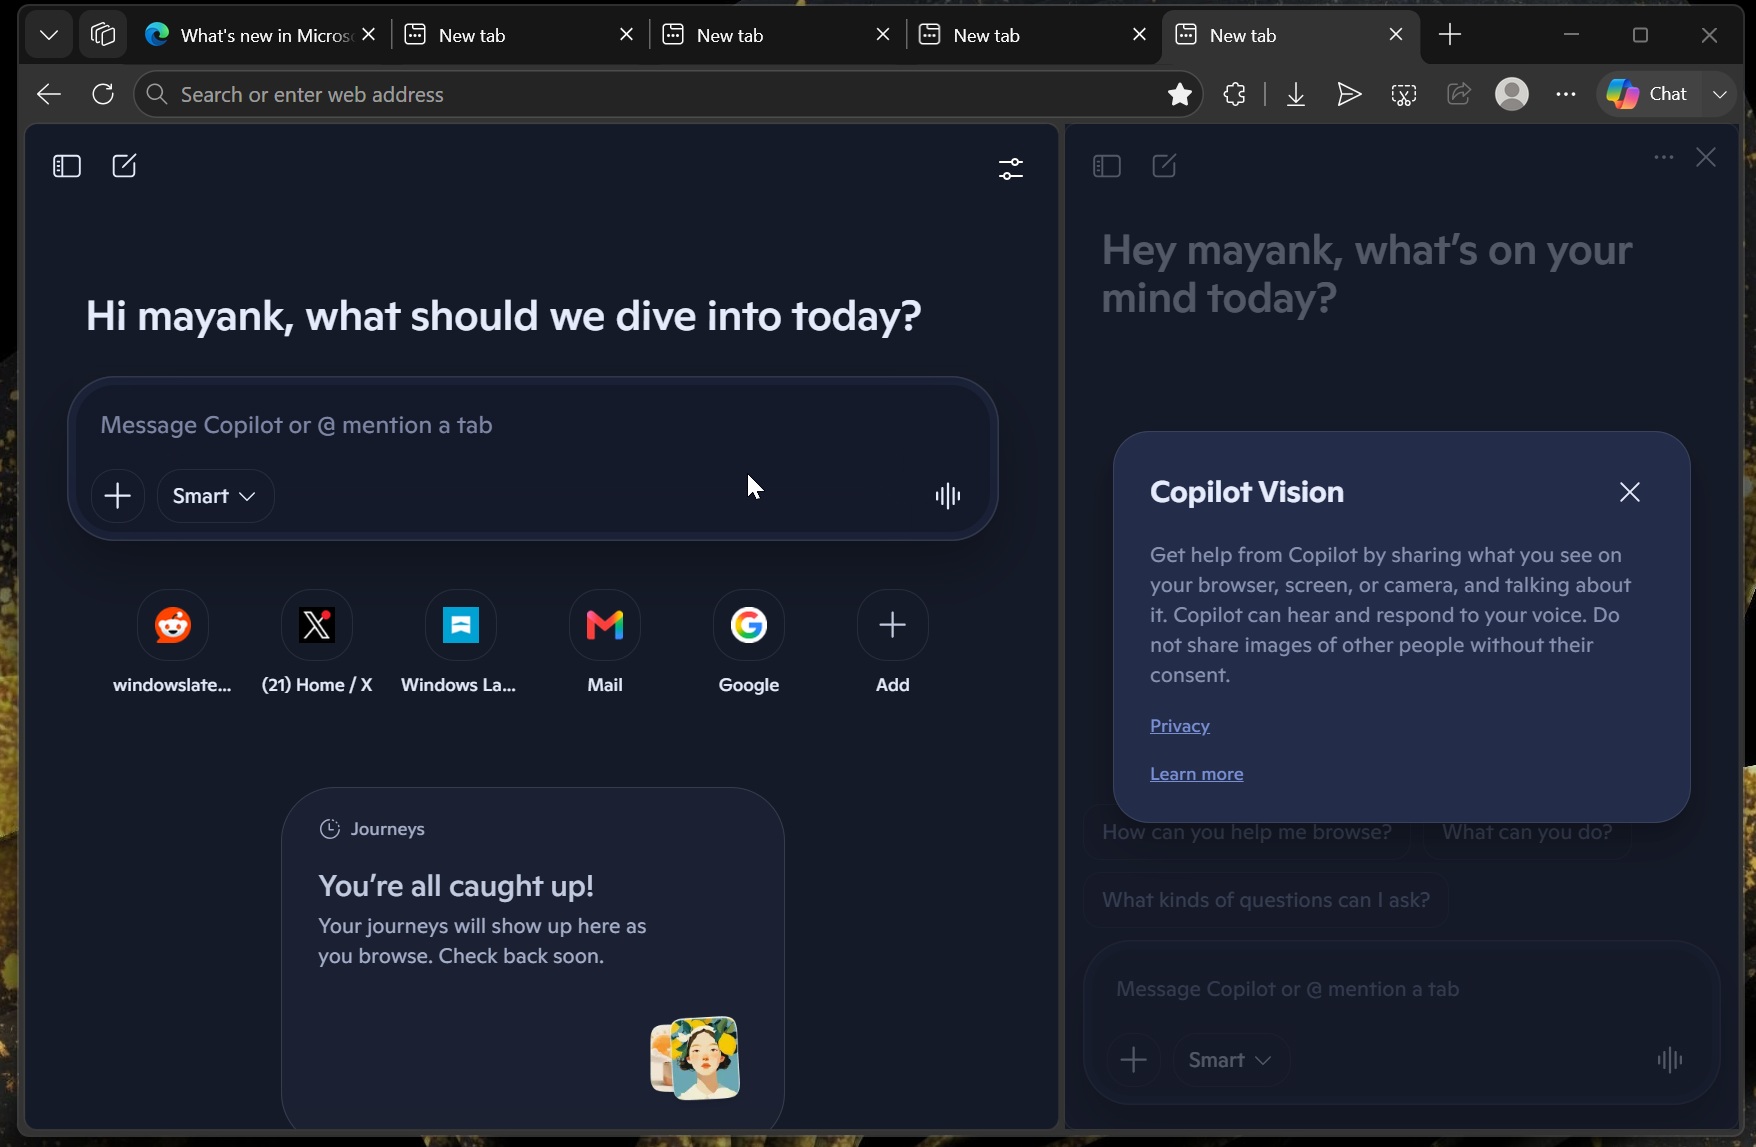Open the Privacy link in Copilot Vision
This screenshot has width=1756, height=1147.
point(1180,726)
